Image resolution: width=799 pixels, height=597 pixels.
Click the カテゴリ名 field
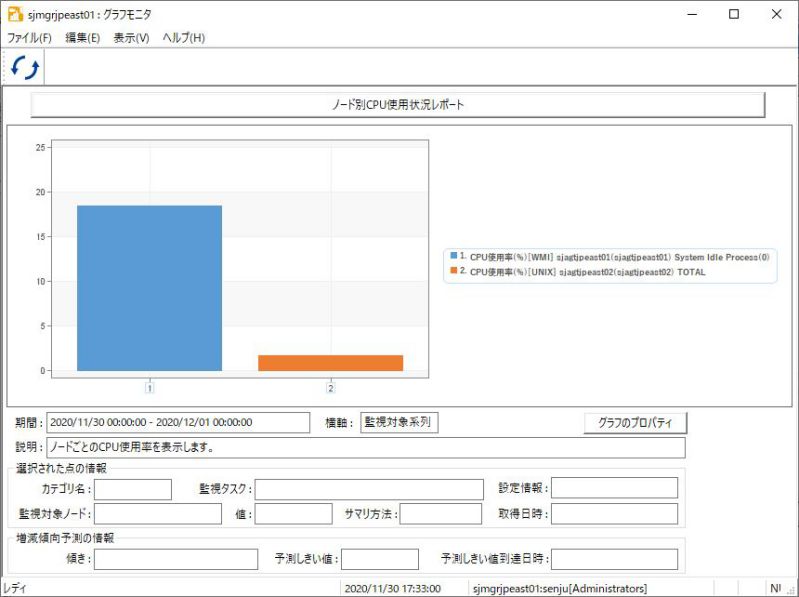point(133,490)
